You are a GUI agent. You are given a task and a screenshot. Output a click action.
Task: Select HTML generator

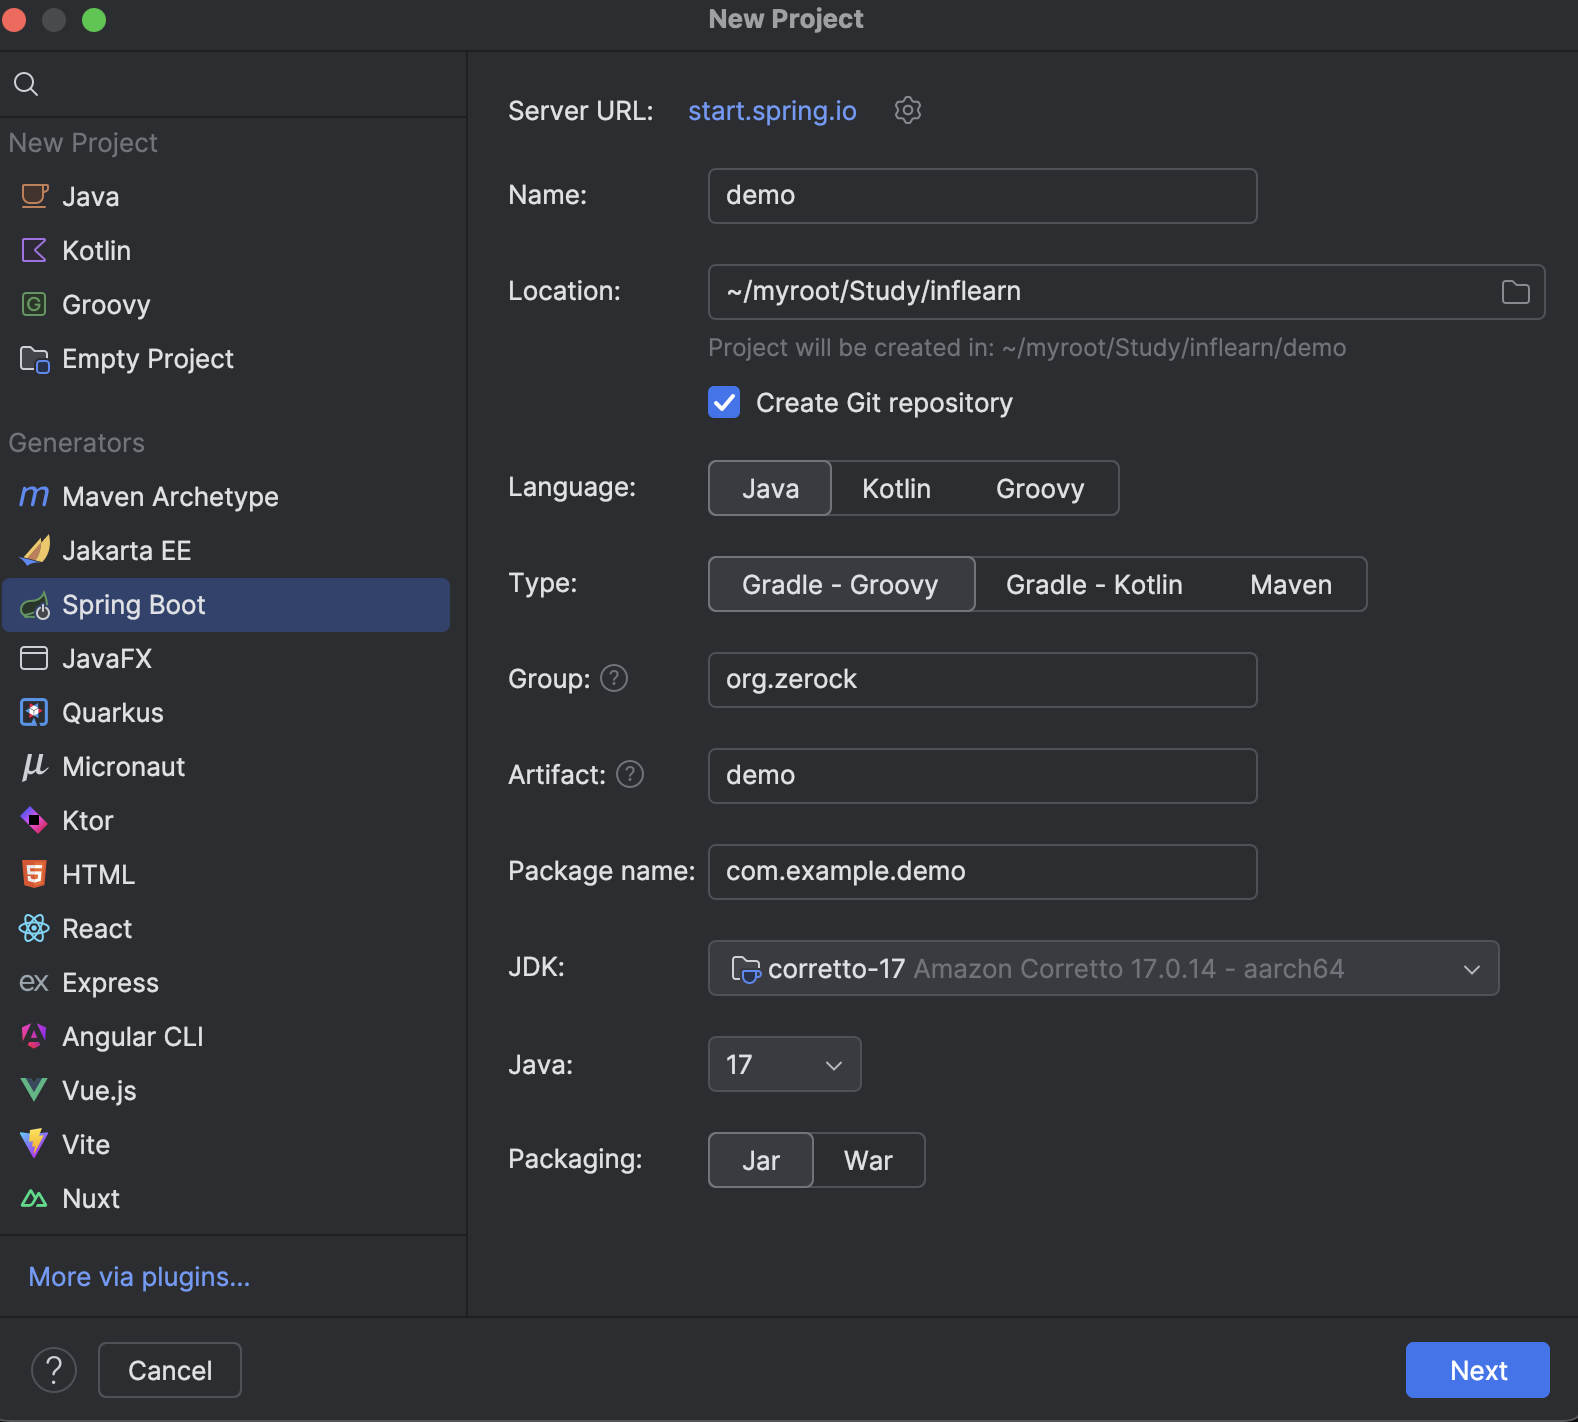226,874
